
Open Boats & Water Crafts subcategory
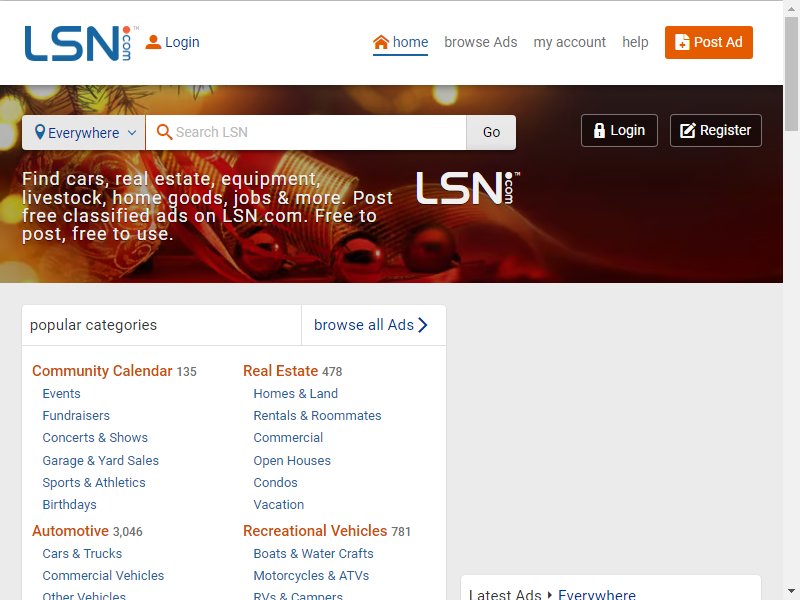tap(313, 554)
